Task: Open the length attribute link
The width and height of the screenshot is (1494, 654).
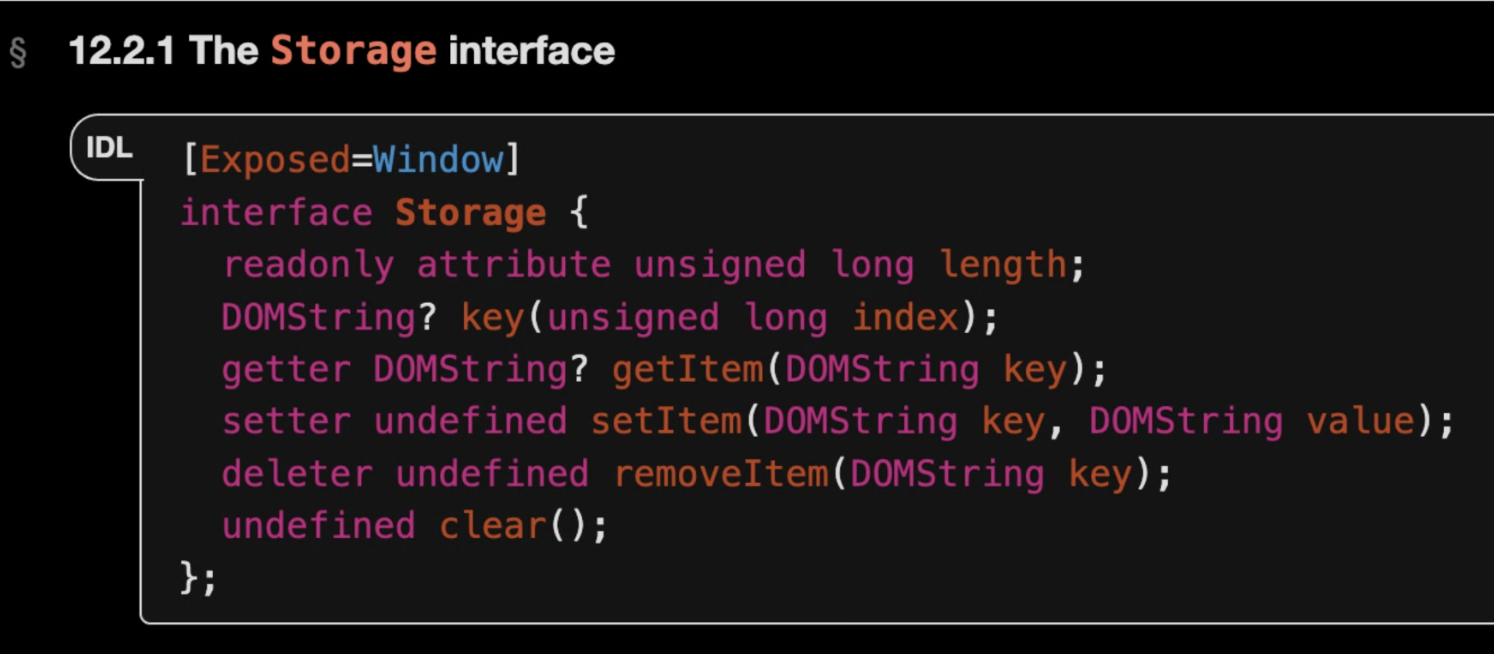Action: tap(1002, 265)
